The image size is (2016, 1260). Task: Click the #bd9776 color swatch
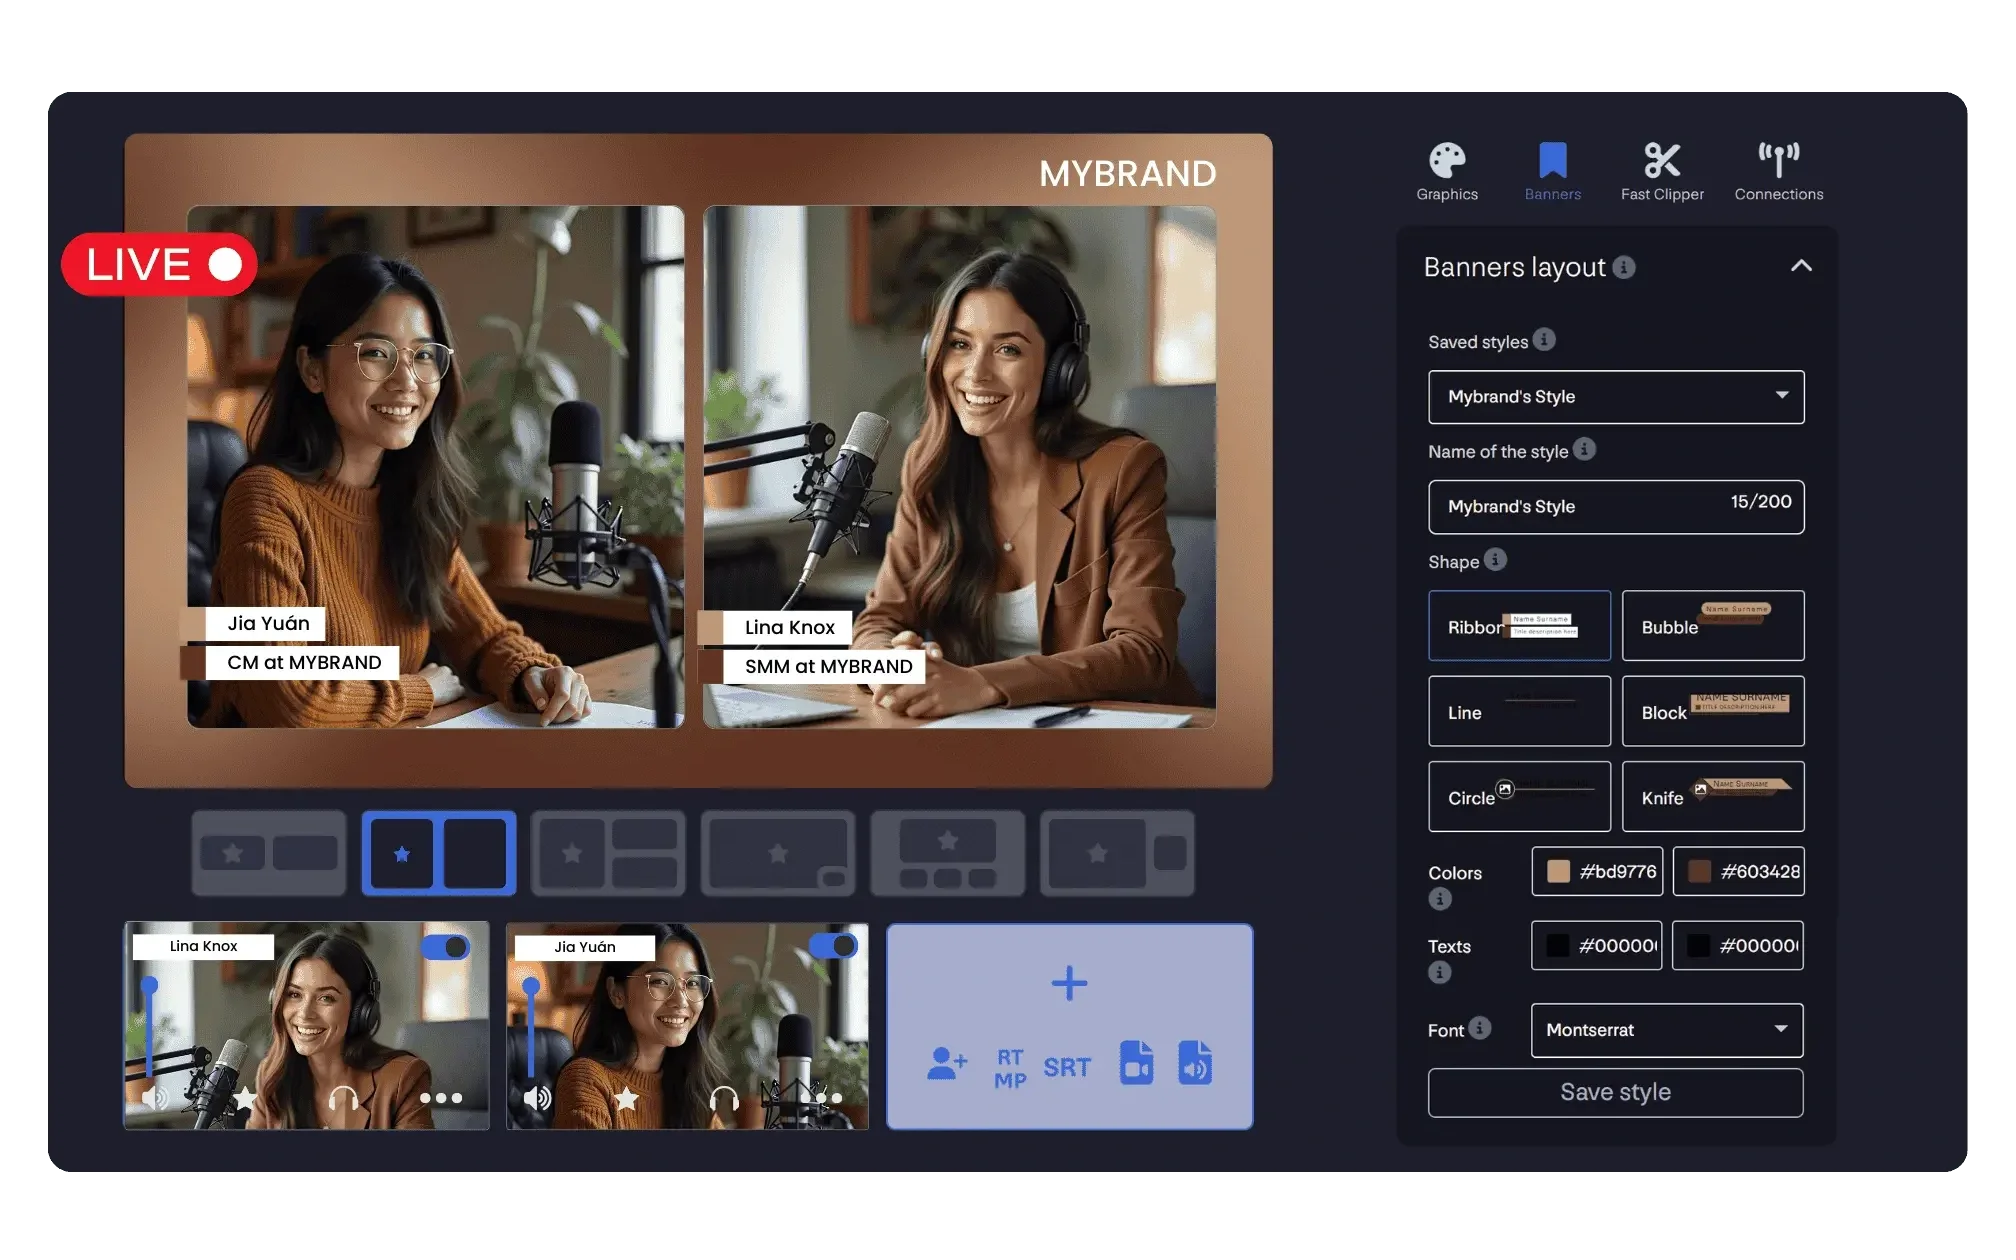point(1558,871)
